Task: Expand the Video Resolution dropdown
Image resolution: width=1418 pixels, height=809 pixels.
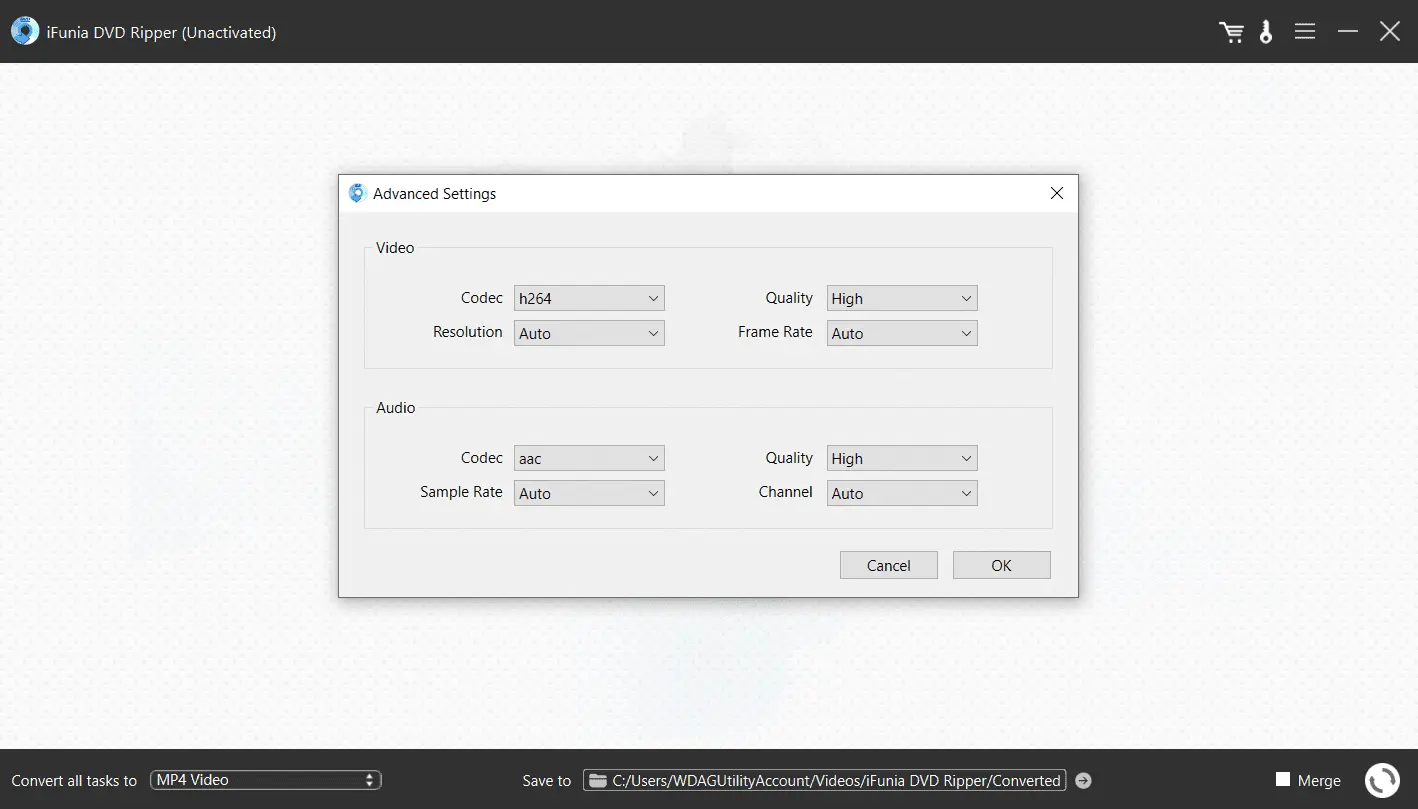Action: (x=589, y=333)
